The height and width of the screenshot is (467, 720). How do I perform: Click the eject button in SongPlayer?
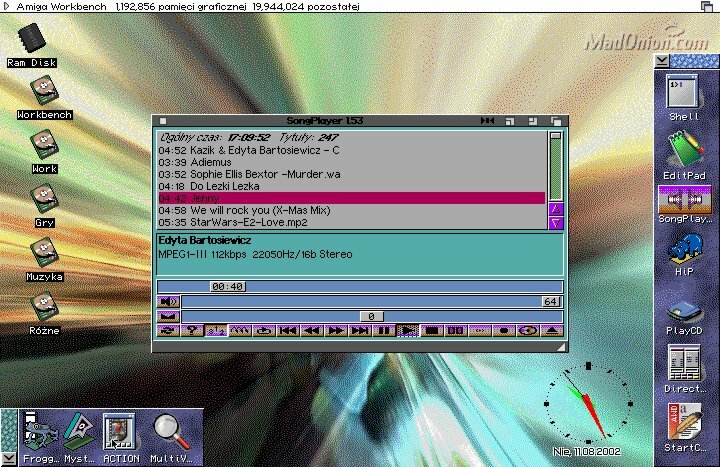[x=551, y=331]
